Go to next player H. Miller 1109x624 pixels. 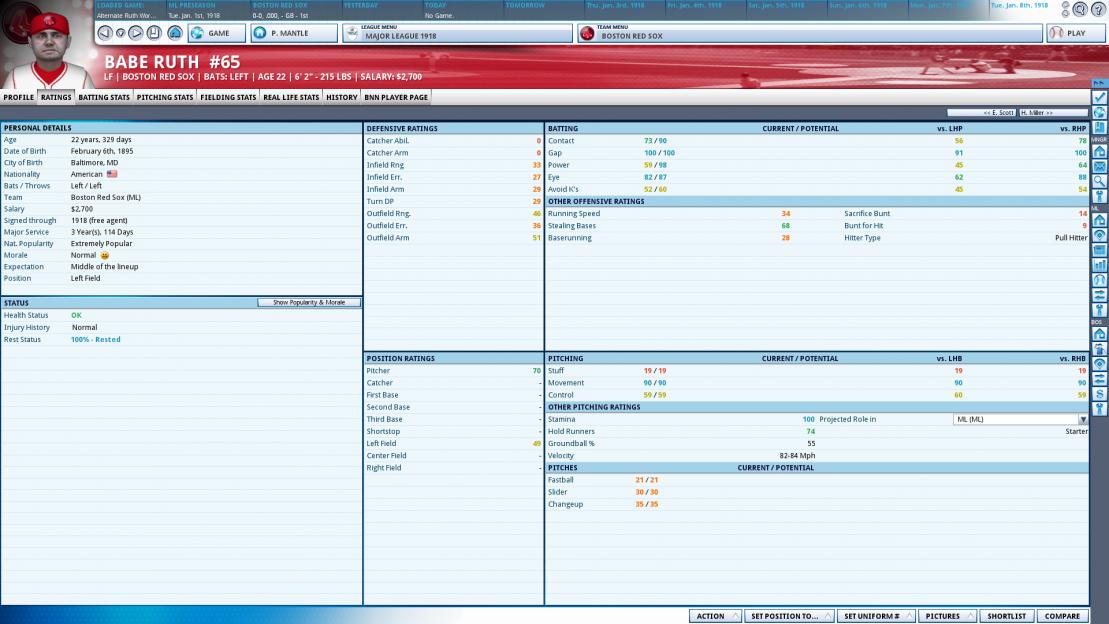click(x=1052, y=113)
